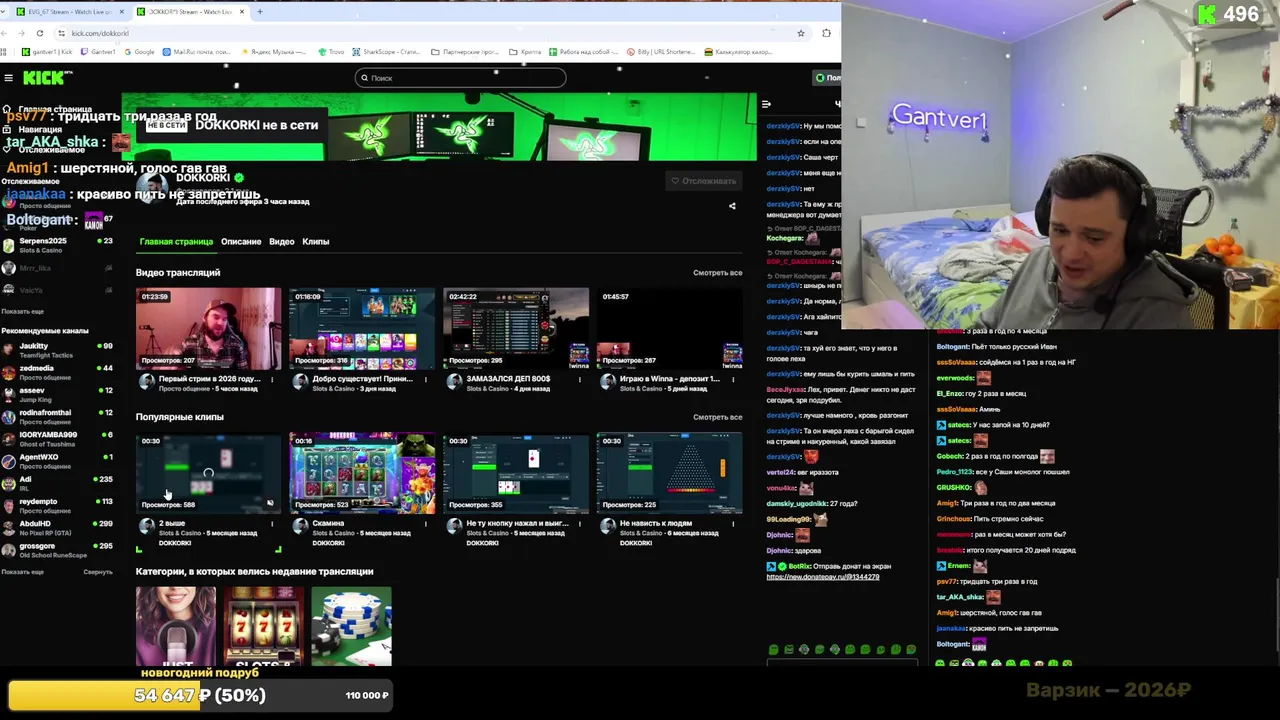Unmute the 2 выше clip preview
The image size is (1280, 720).
point(270,503)
